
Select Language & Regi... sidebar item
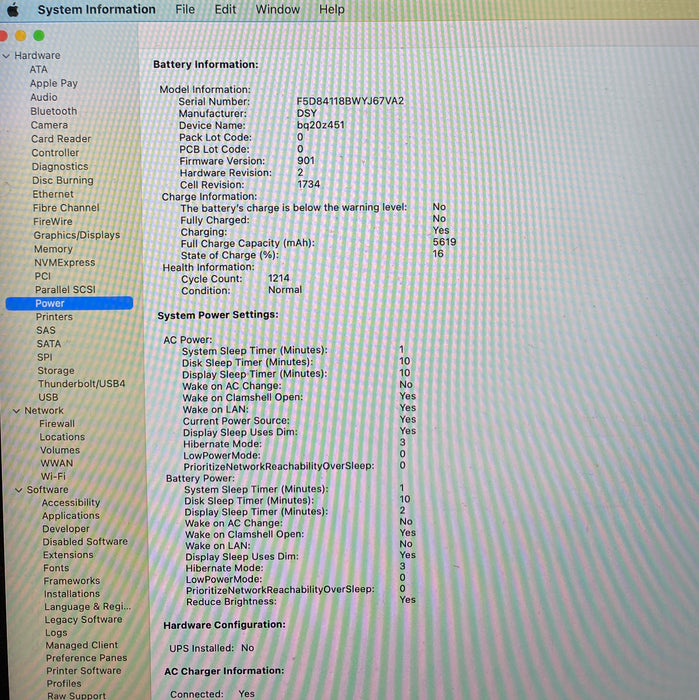87,607
